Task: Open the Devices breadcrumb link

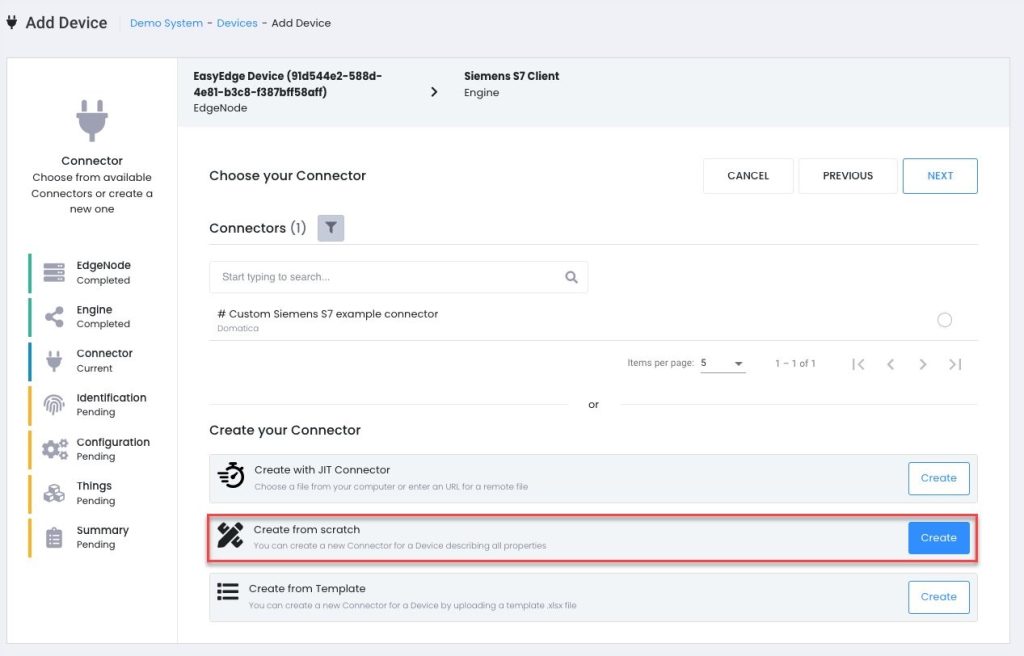Action: click(x=237, y=23)
